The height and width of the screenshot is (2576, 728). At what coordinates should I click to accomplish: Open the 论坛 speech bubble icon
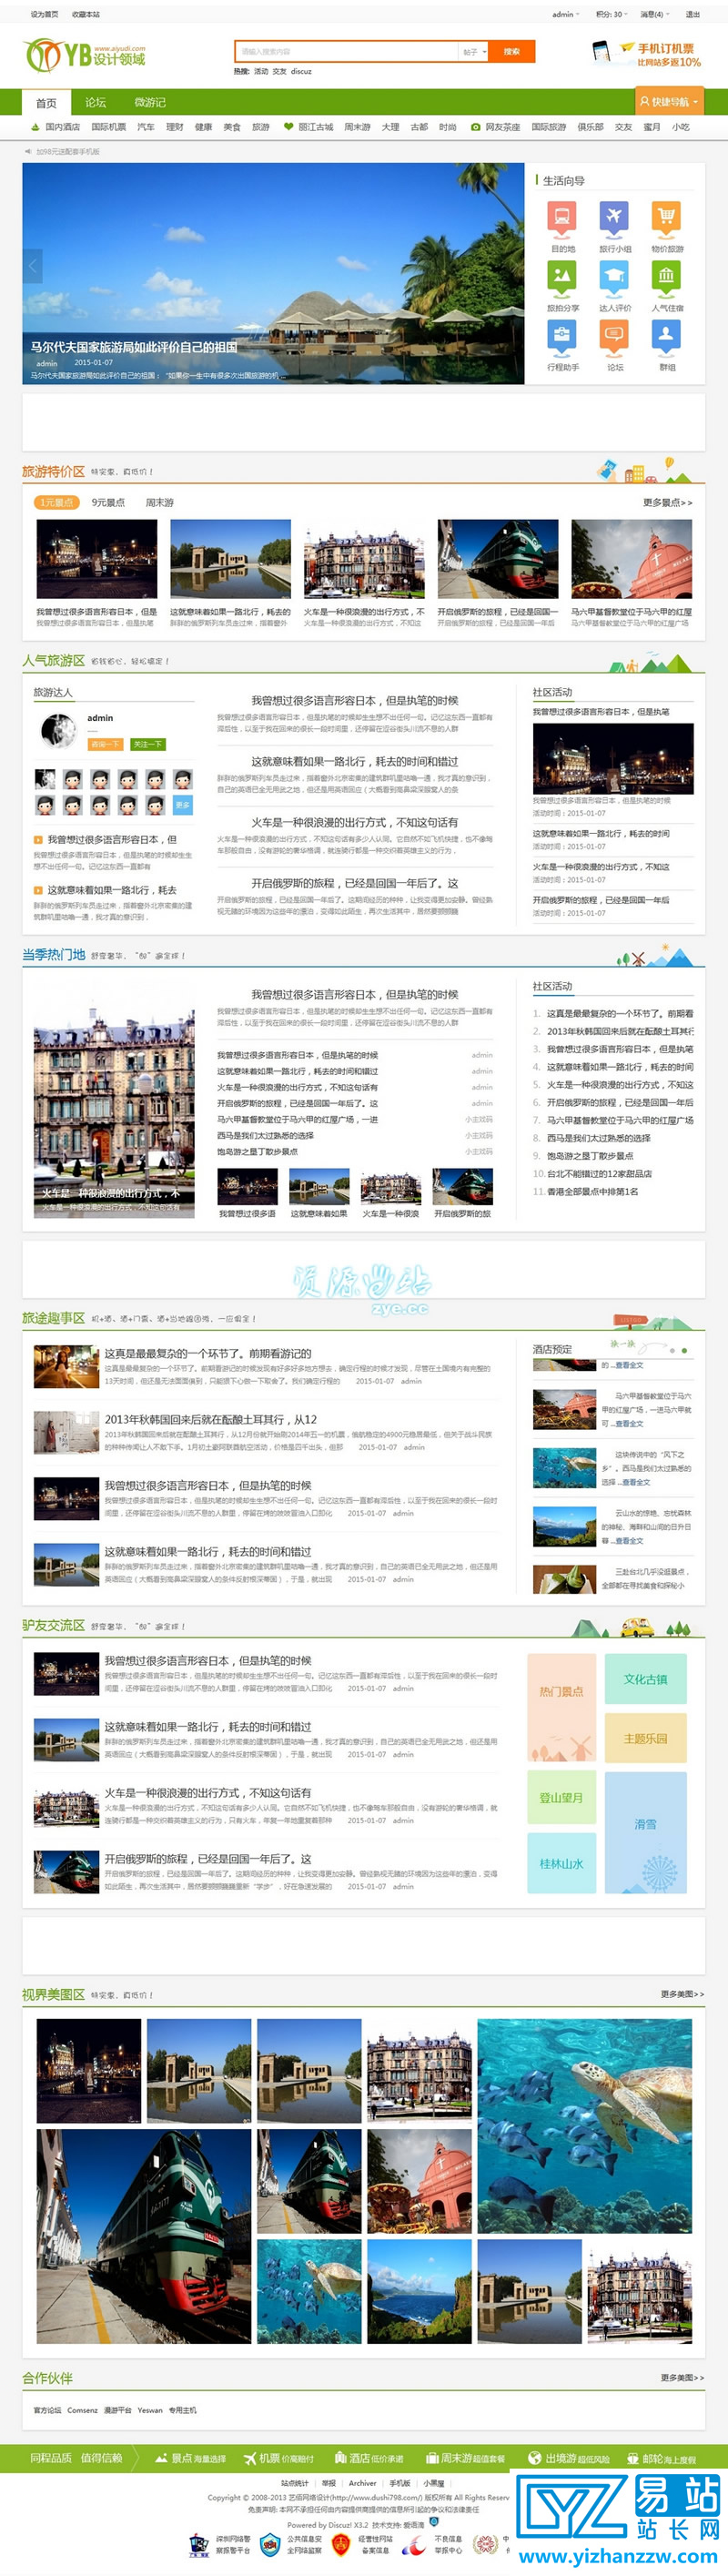(614, 336)
